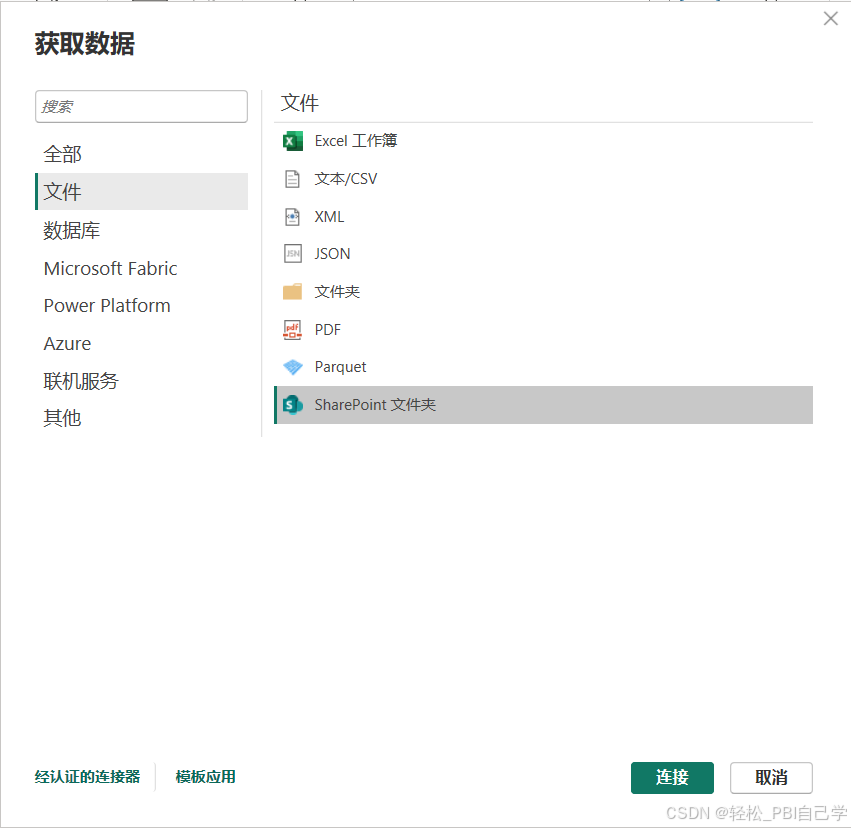Image resolution: width=851 pixels, height=828 pixels.
Task: Click the JSON file icon
Action: pyautogui.click(x=293, y=253)
